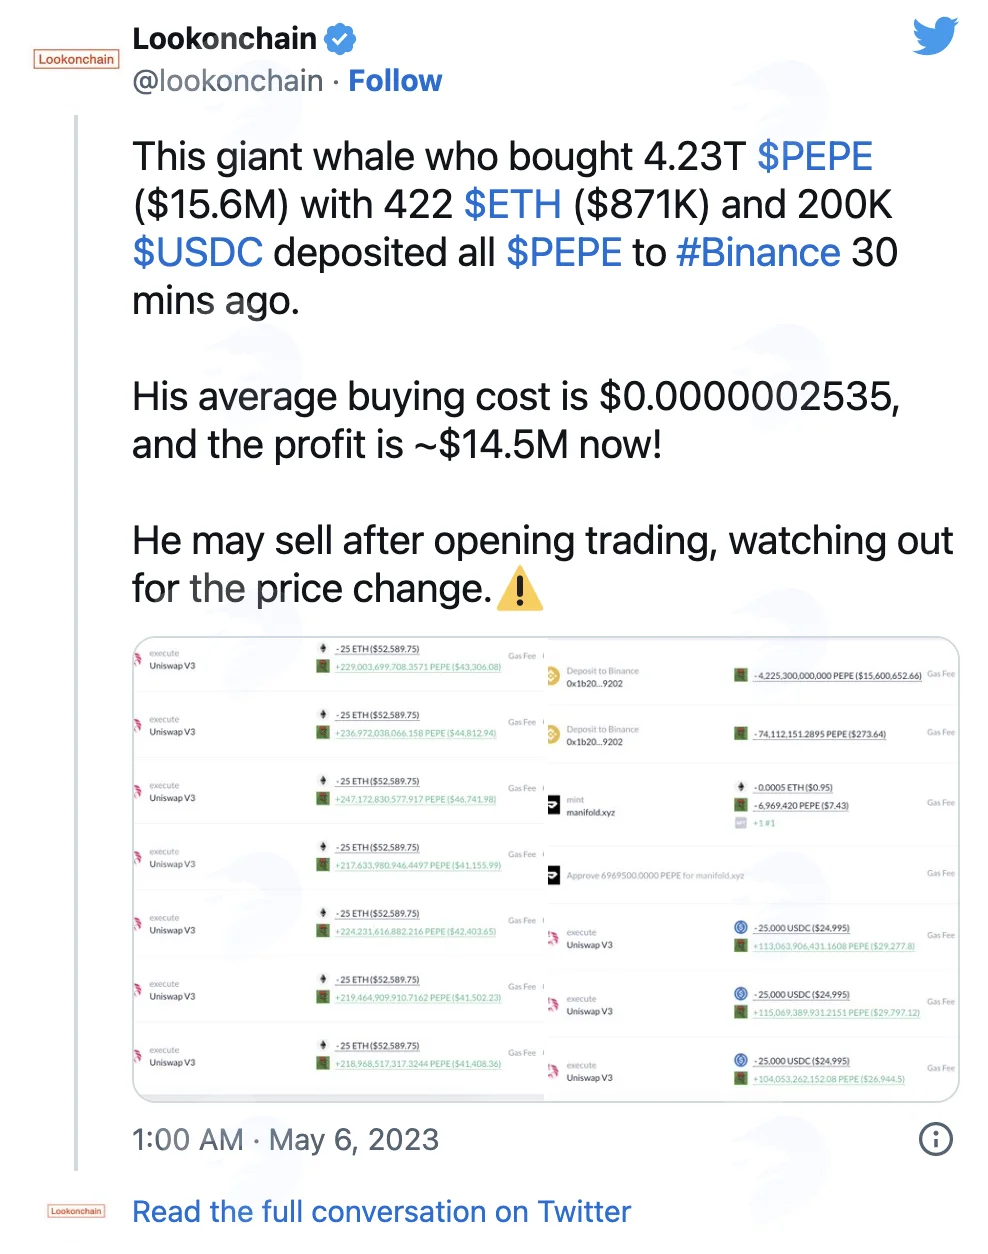Open the #Binance hashtag
988x1254 pixels.
click(x=759, y=253)
